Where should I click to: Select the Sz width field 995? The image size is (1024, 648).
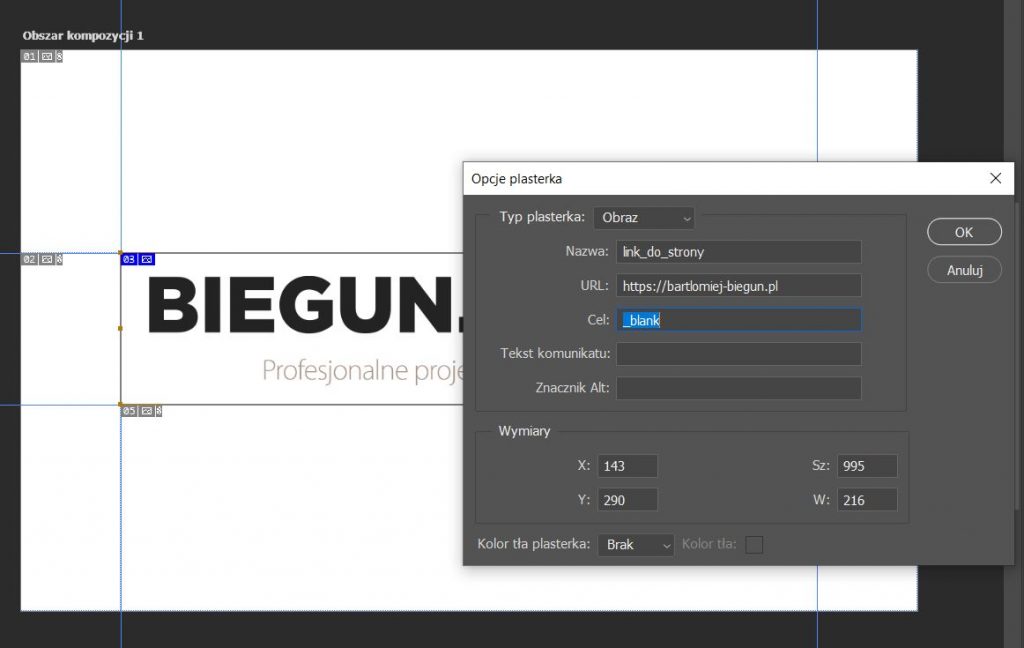(867, 466)
